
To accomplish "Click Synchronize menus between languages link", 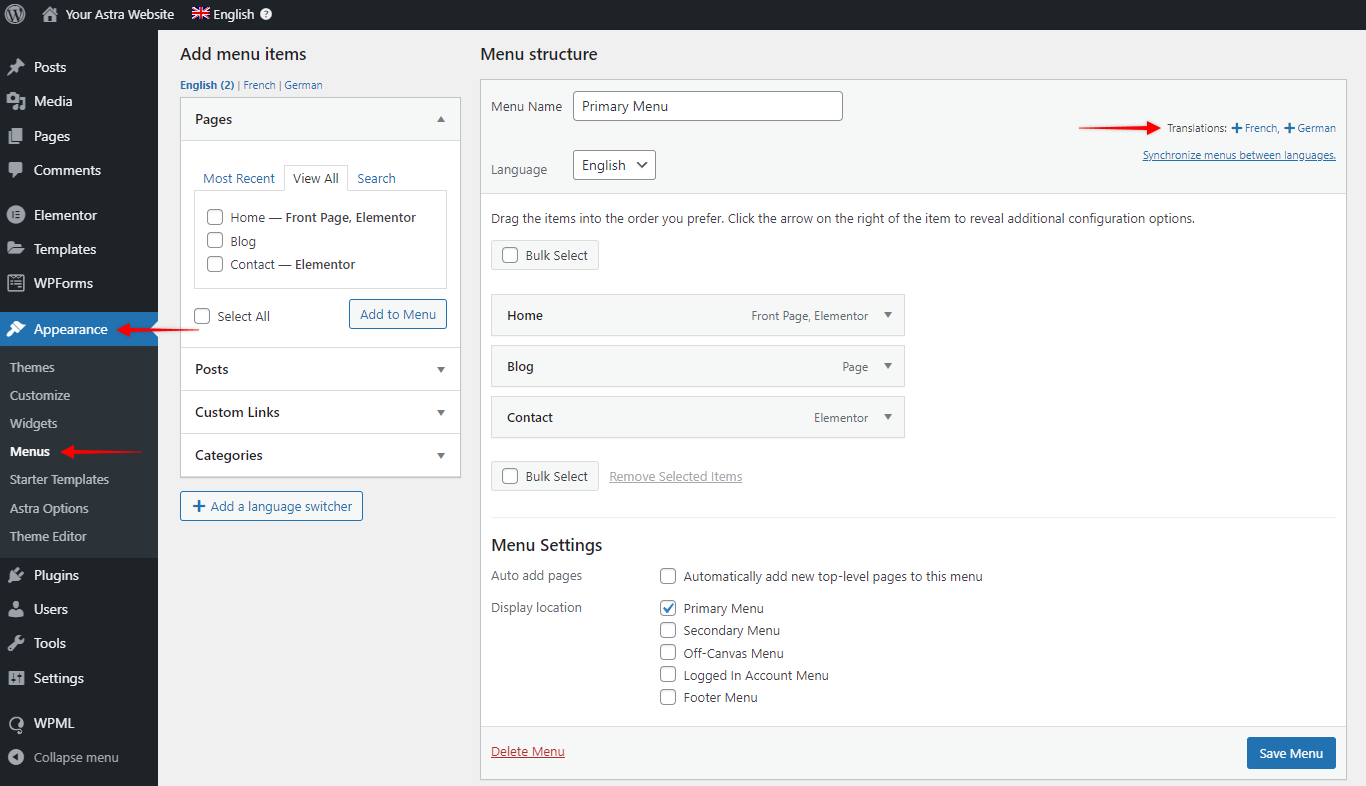I will click(x=1239, y=155).
